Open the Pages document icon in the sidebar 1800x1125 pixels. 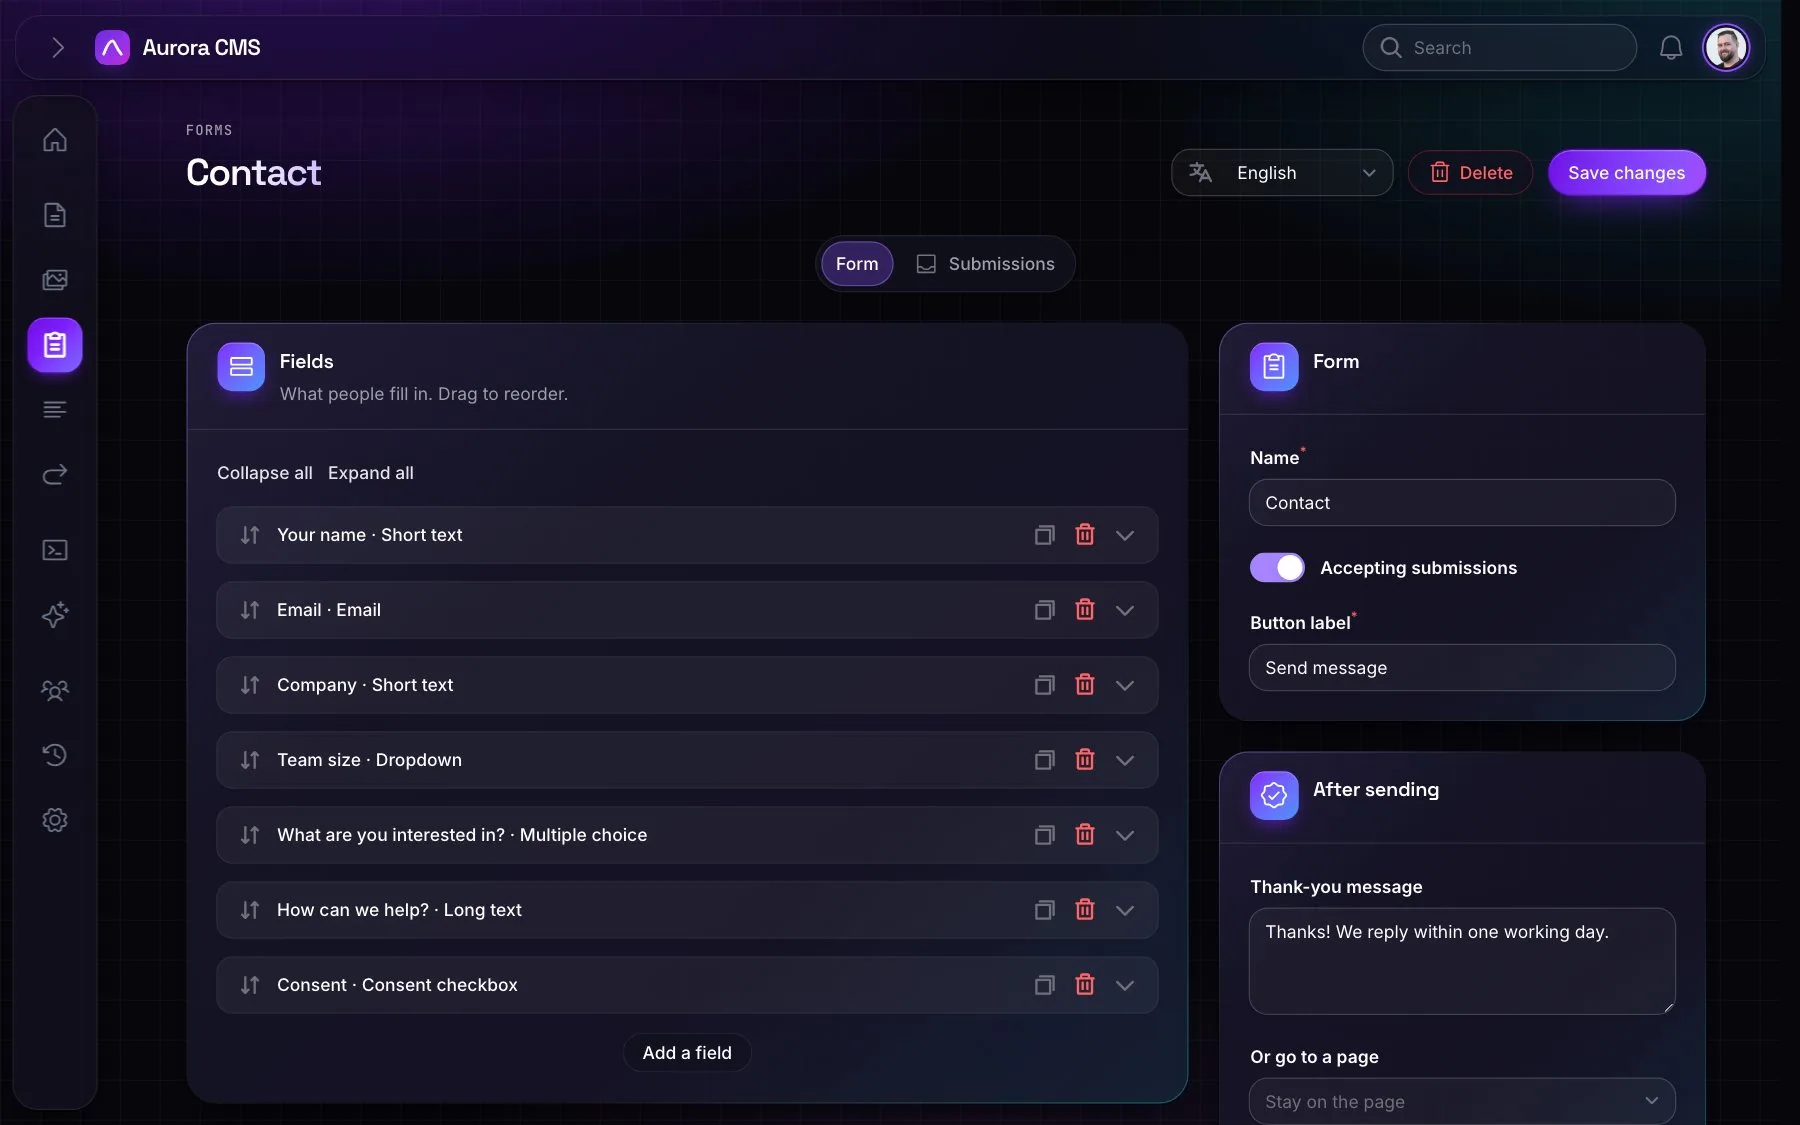(55, 215)
